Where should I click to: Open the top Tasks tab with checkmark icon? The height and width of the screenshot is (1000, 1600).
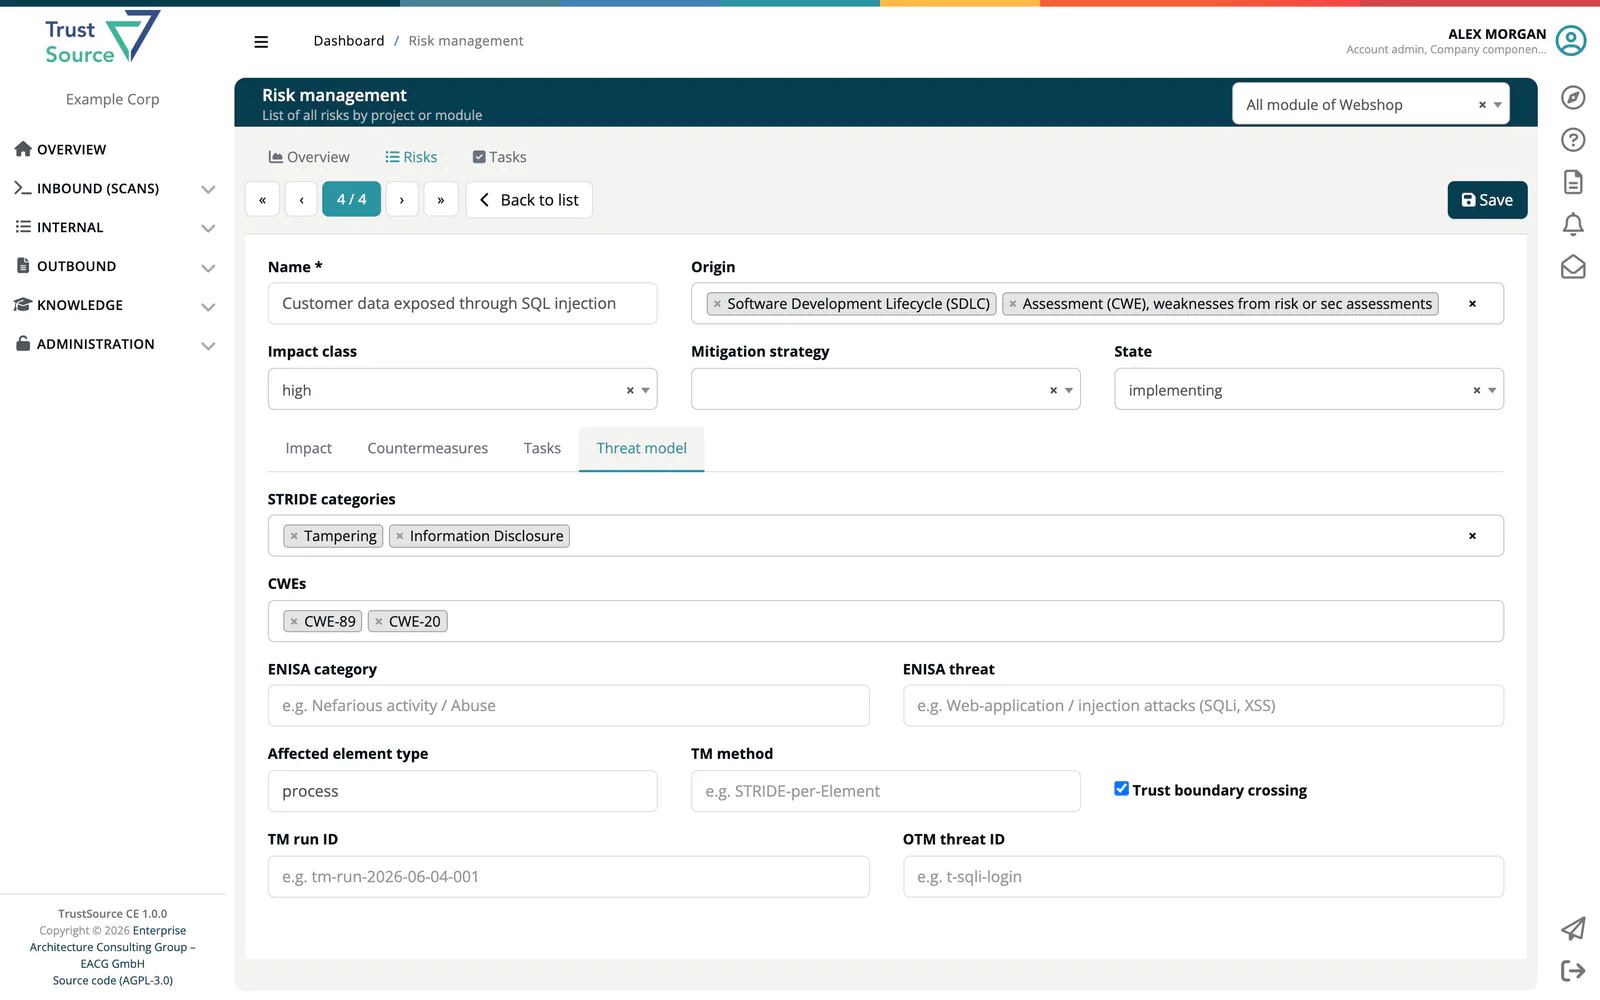coord(499,157)
